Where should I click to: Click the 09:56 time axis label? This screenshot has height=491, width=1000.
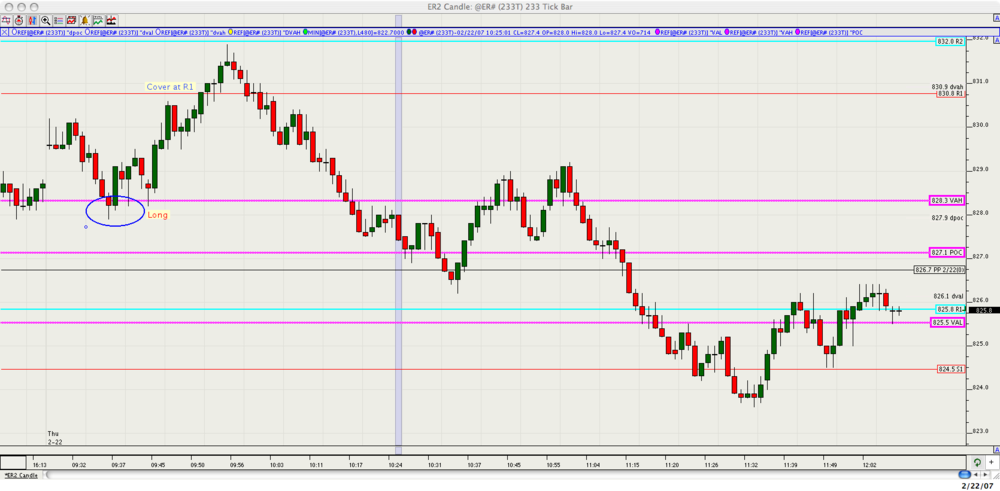click(237, 465)
